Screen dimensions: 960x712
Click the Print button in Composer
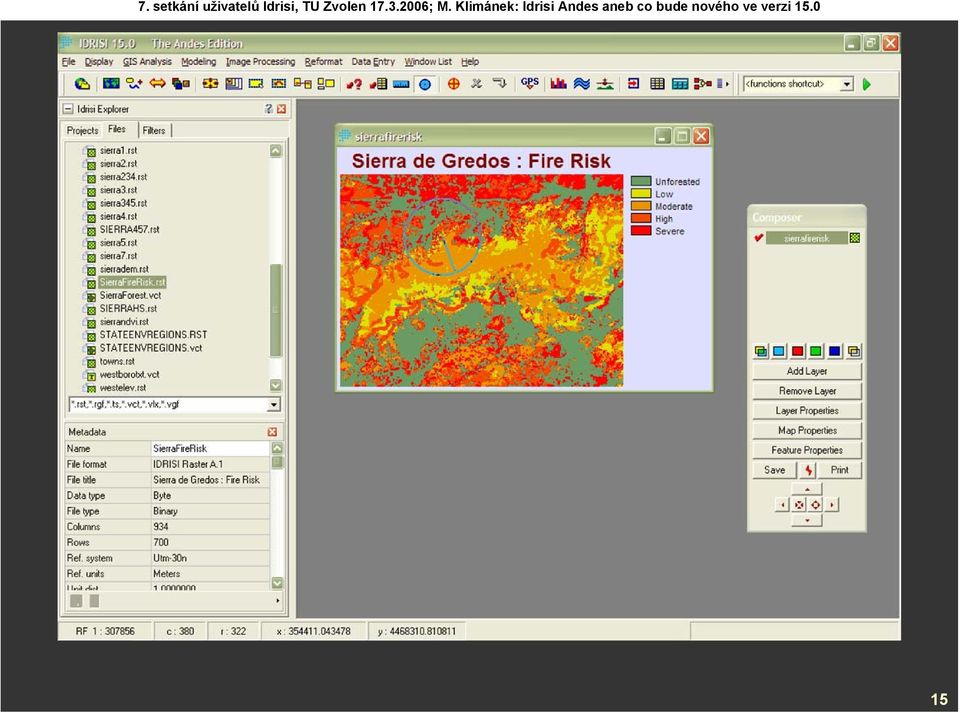[839, 470]
